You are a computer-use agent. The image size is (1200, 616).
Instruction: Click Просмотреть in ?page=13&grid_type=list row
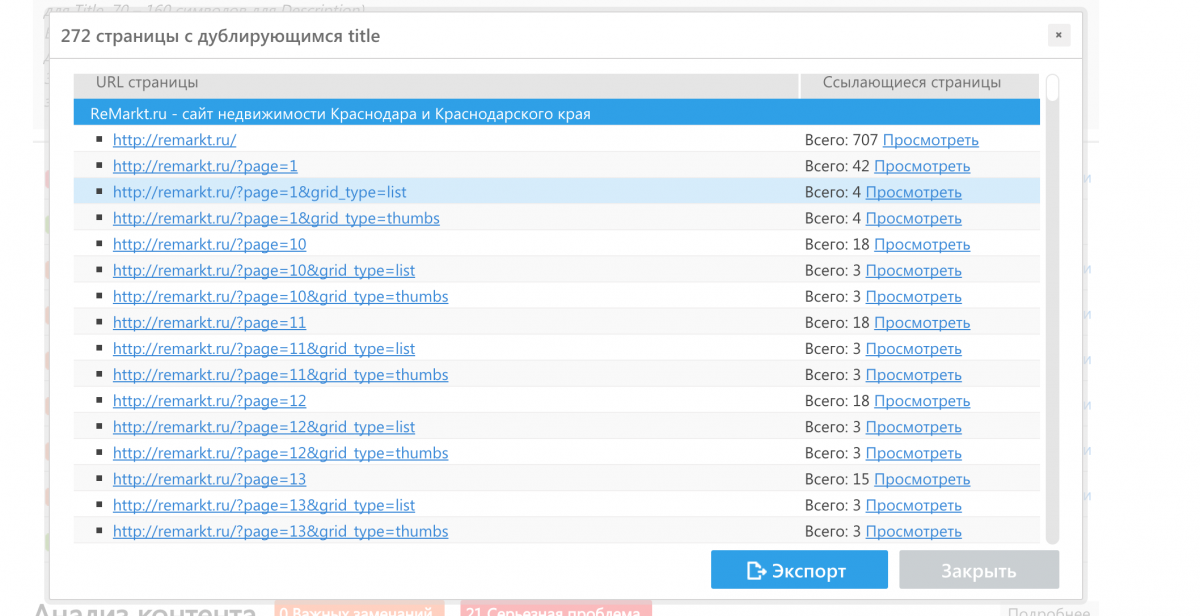[x=913, y=505]
